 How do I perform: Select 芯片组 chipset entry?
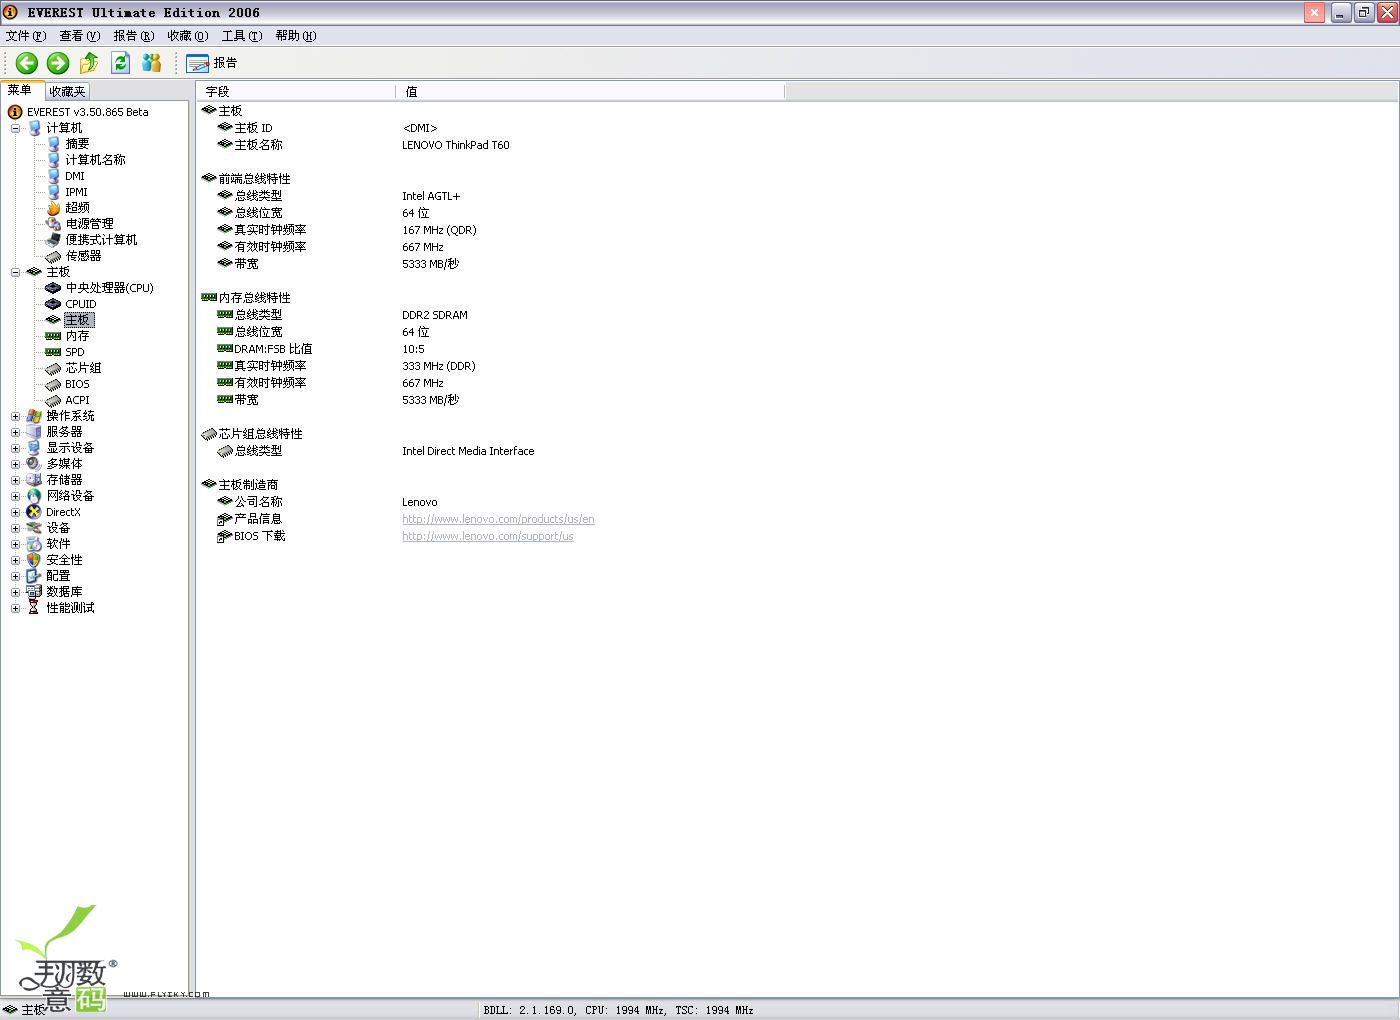tap(83, 368)
